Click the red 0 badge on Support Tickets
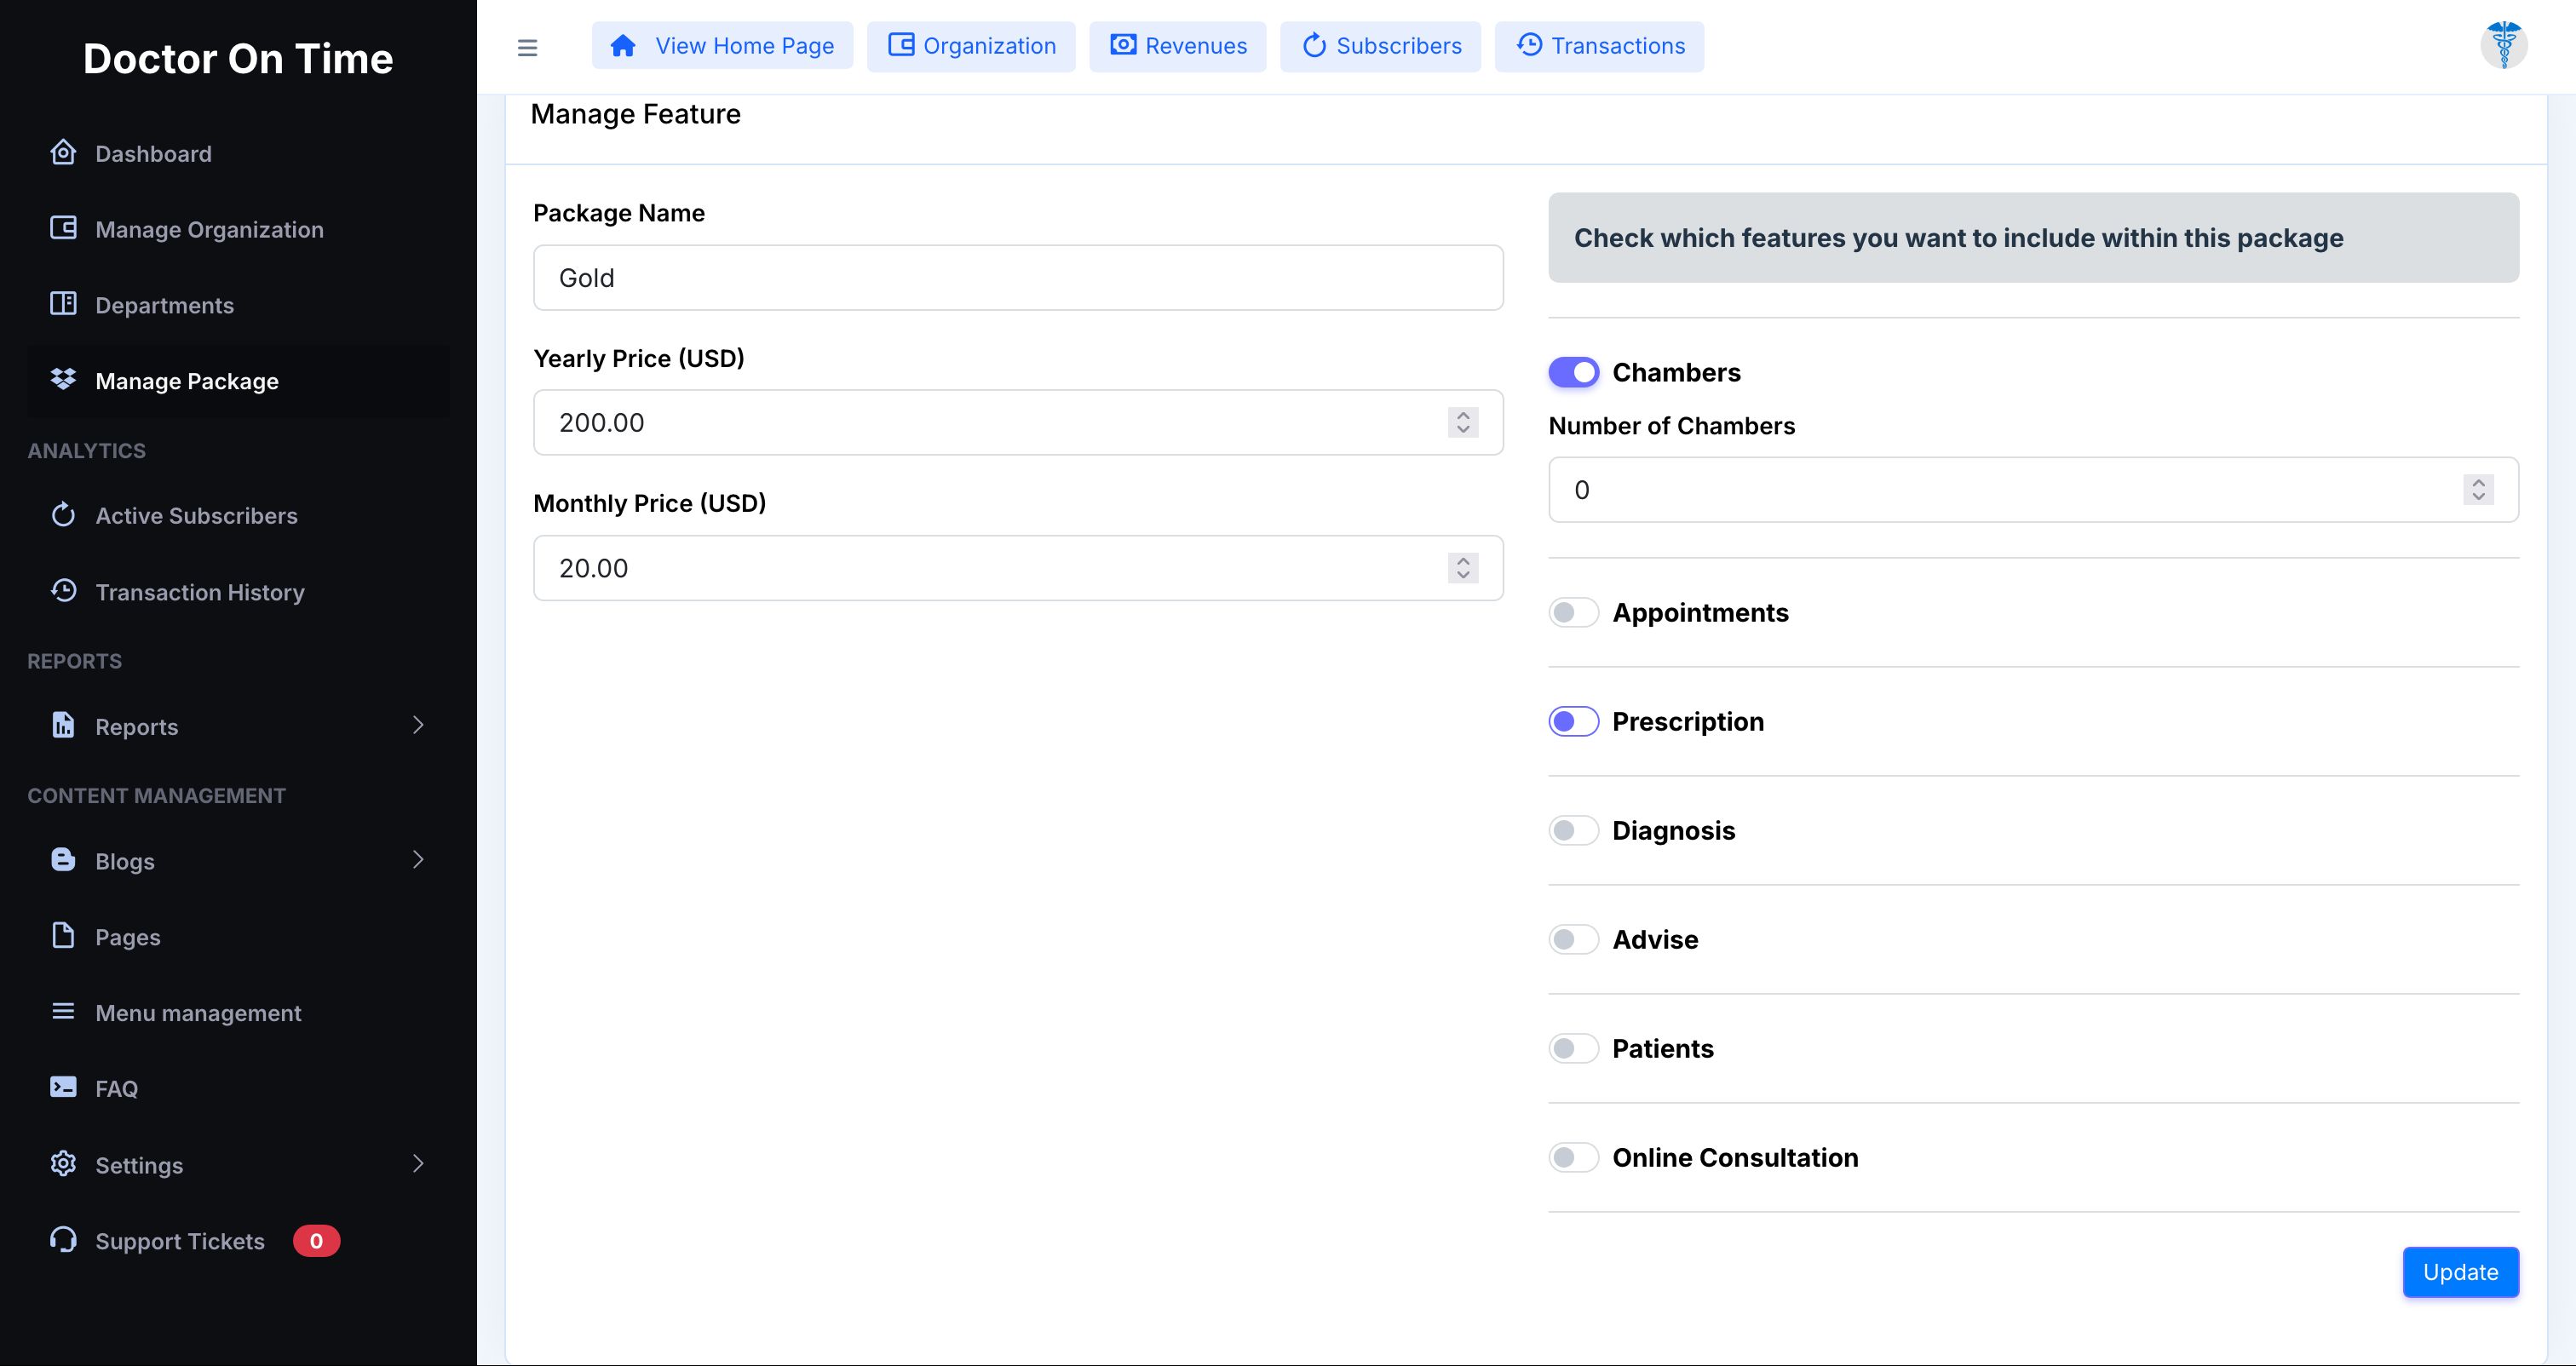 pyautogui.click(x=316, y=1241)
